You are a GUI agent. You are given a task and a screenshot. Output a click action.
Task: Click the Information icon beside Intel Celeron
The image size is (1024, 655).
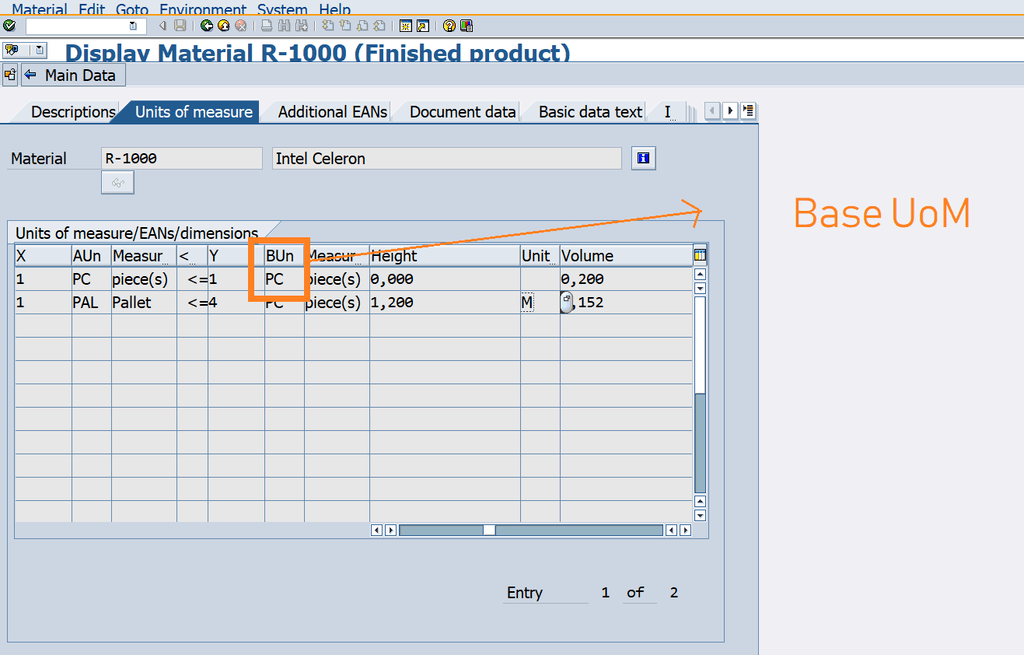click(642, 157)
